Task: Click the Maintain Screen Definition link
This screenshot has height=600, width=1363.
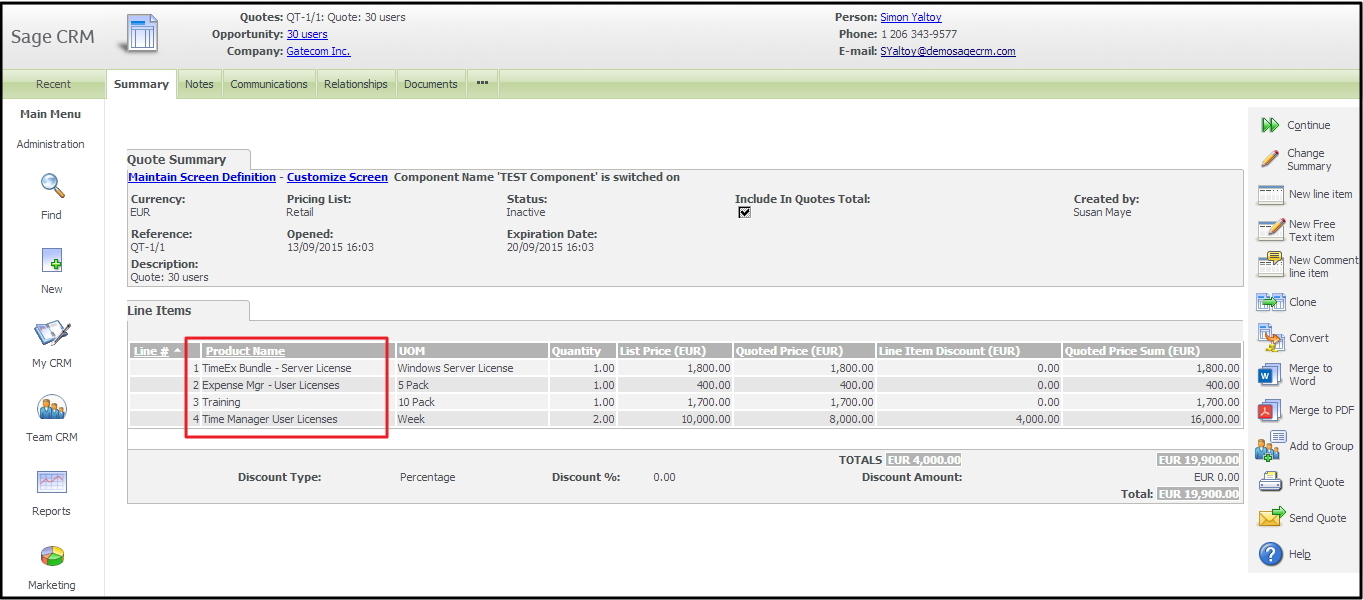Action: point(202,177)
